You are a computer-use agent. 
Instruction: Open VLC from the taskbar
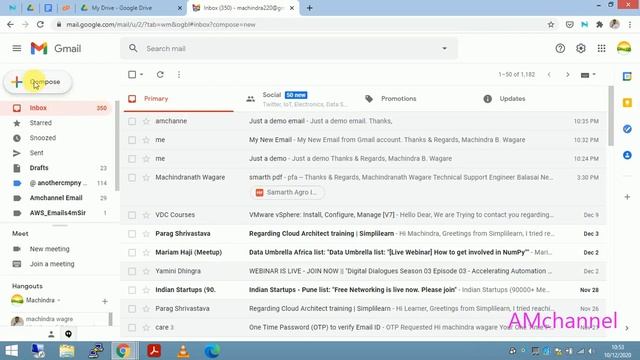pos(183,351)
